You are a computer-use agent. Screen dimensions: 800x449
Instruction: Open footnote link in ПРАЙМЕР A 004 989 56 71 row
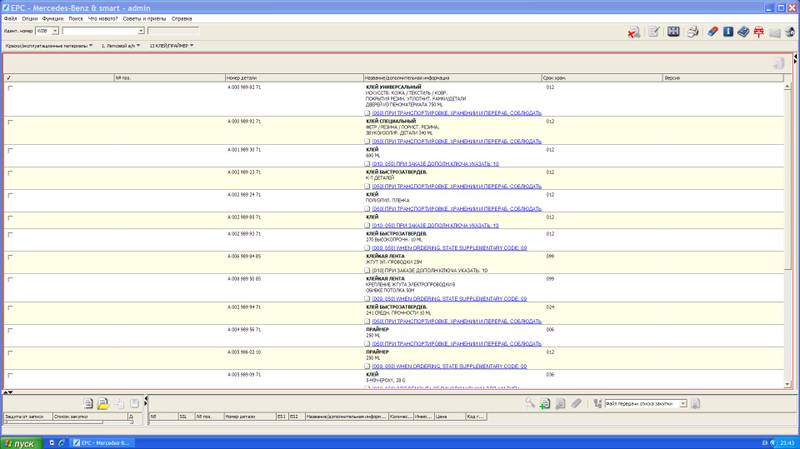pos(457,344)
